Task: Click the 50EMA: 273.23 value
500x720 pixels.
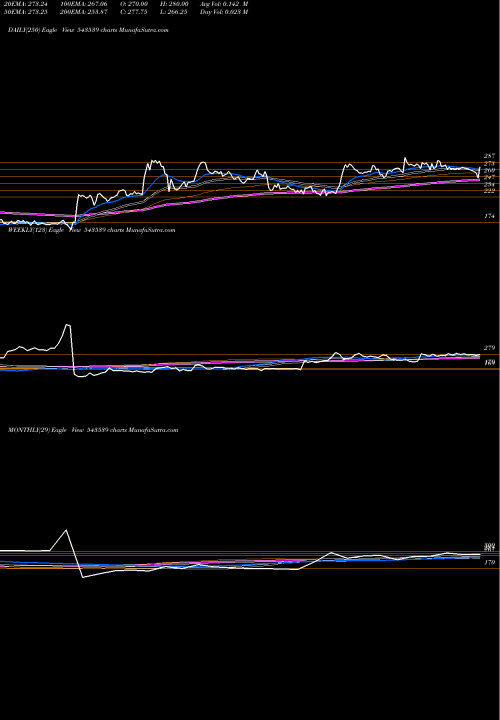Action: tap(25, 12)
